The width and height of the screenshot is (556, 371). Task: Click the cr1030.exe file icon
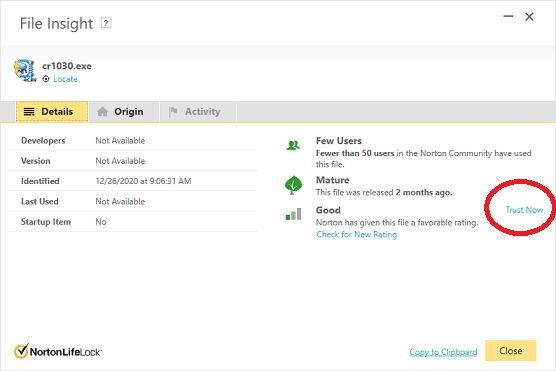pyautogui.click(x=25, y=71)
